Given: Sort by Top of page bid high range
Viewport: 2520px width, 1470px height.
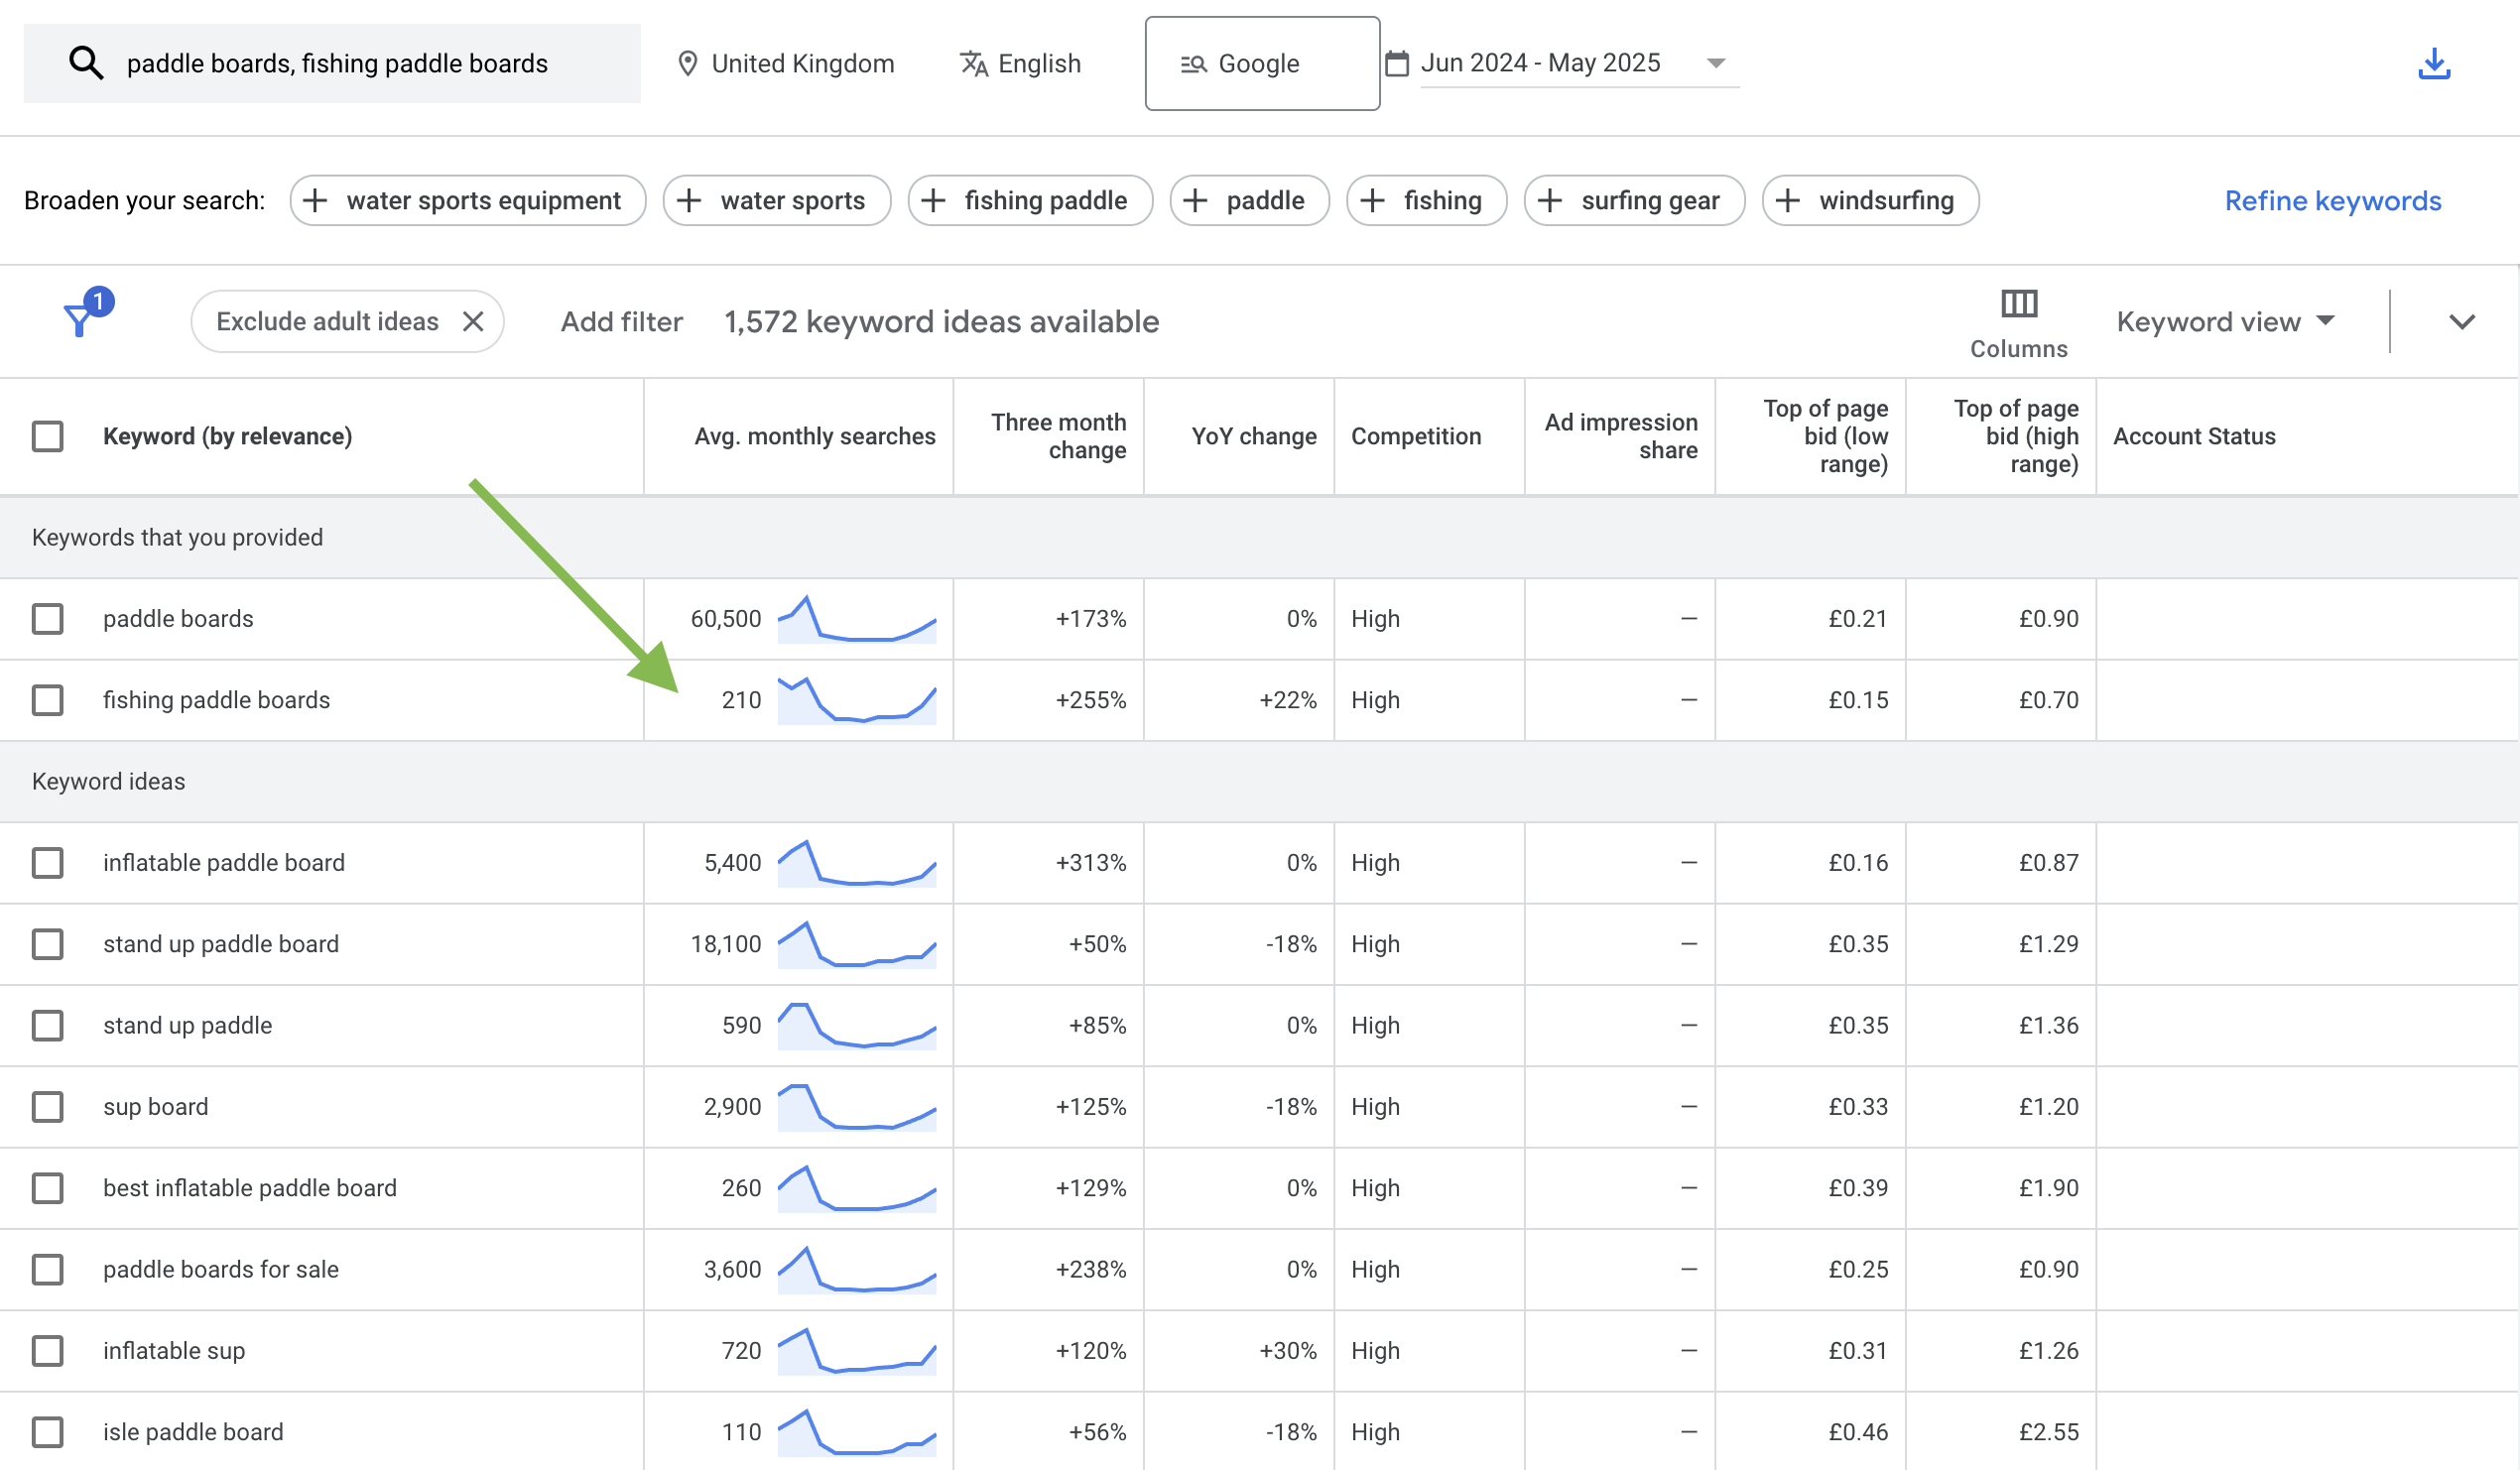Looking at the screenshot, I should (2016, 436).
